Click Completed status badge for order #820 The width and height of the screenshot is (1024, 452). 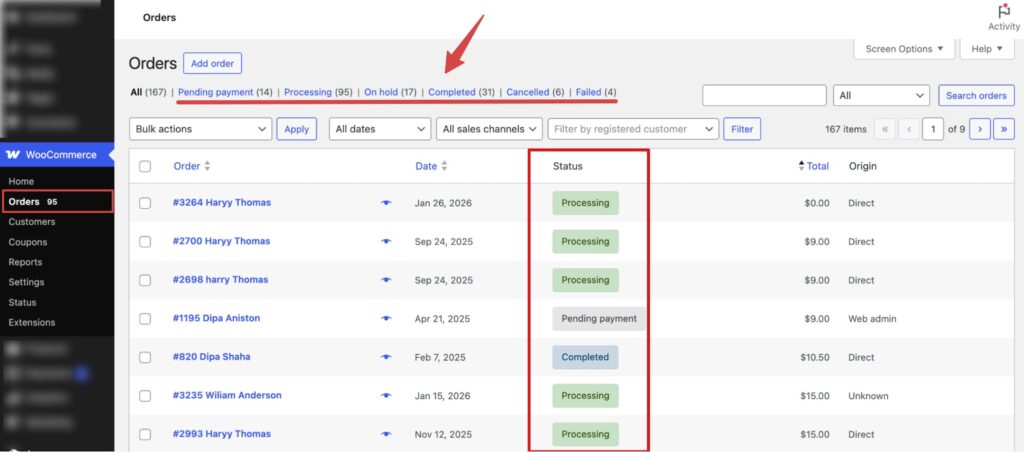(585, 357)
